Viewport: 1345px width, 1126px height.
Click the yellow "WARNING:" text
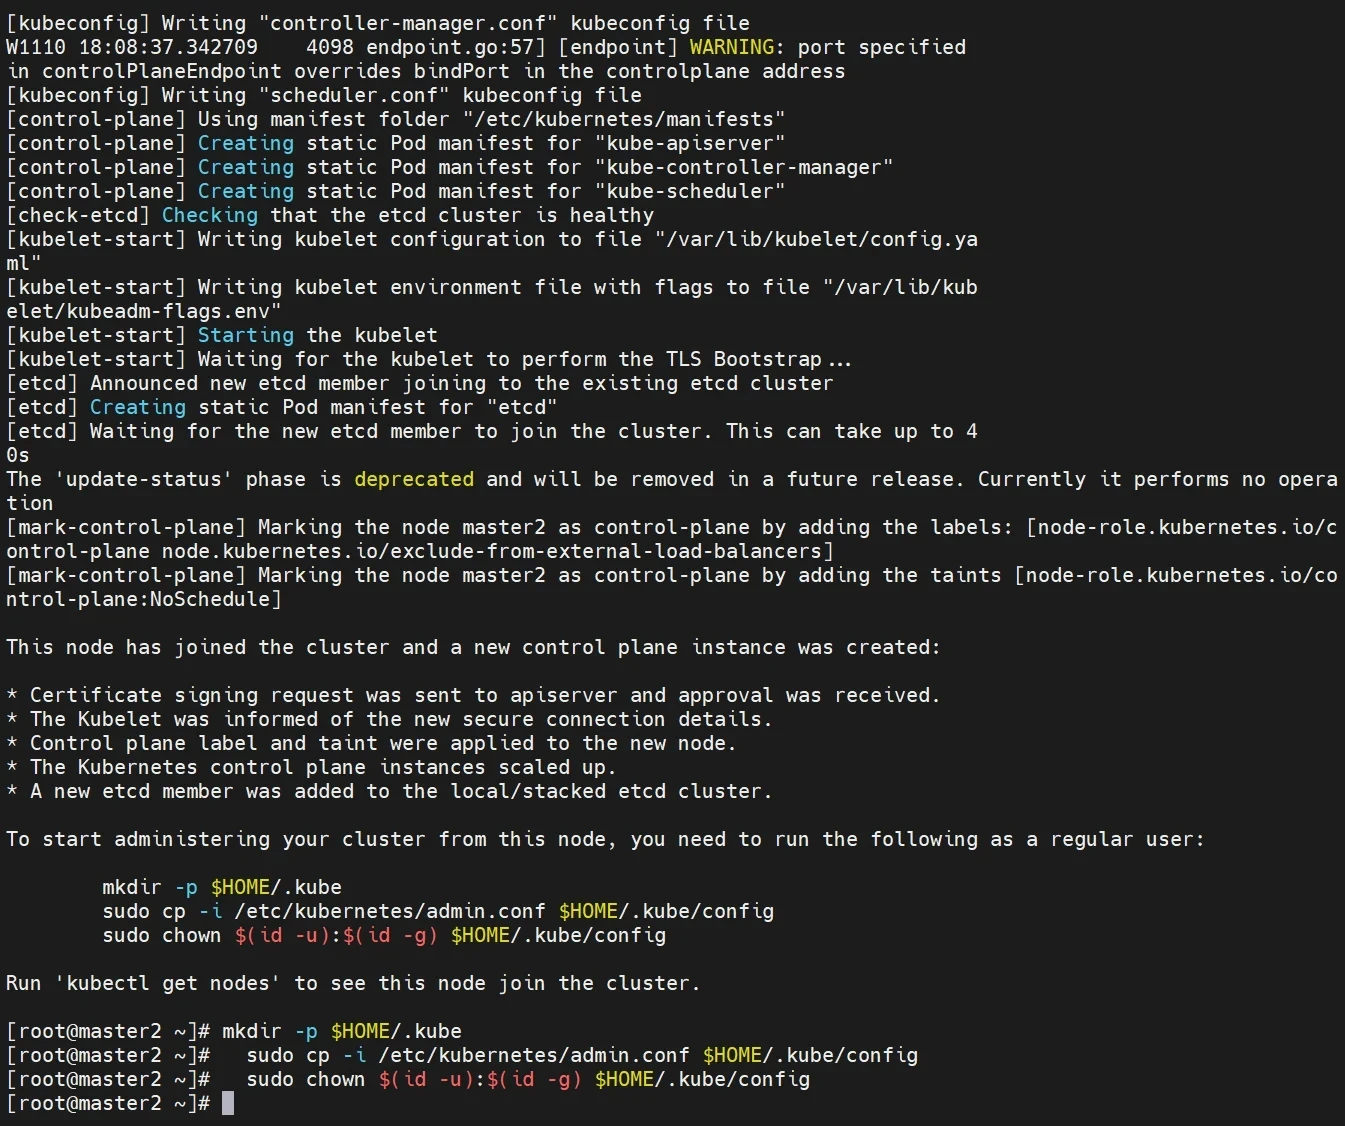tap(732, 47)
